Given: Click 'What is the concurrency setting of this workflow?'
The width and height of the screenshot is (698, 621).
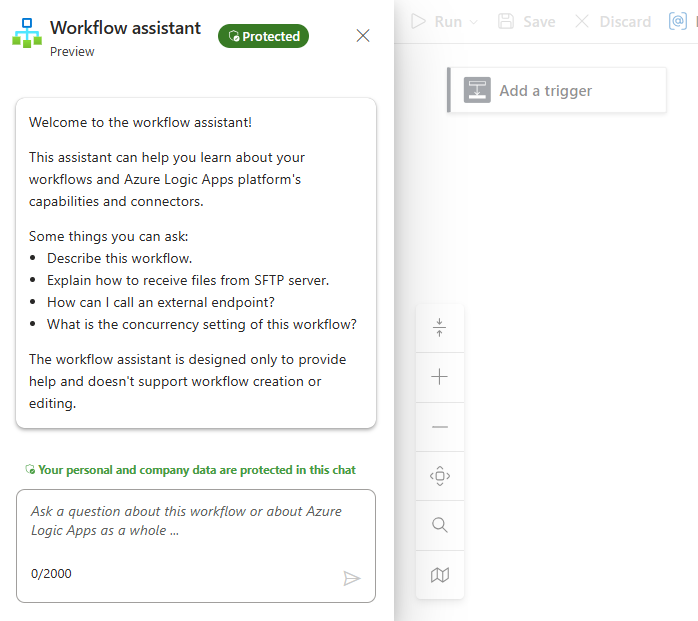Looking at the screenshot, I should pyautogui.click(x=202, y=325).
